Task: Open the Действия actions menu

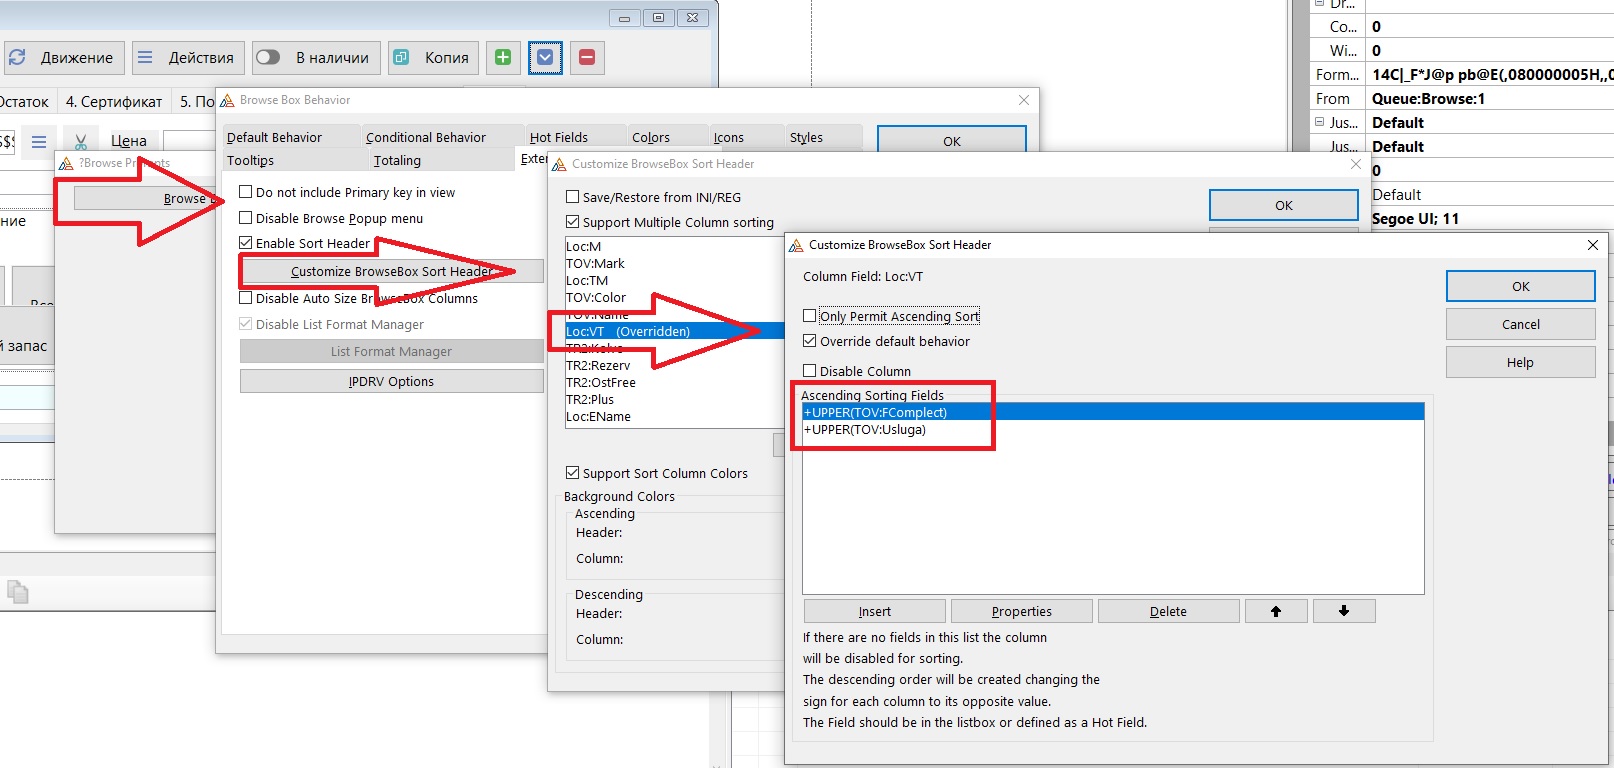Action: [x=186, y=58]
